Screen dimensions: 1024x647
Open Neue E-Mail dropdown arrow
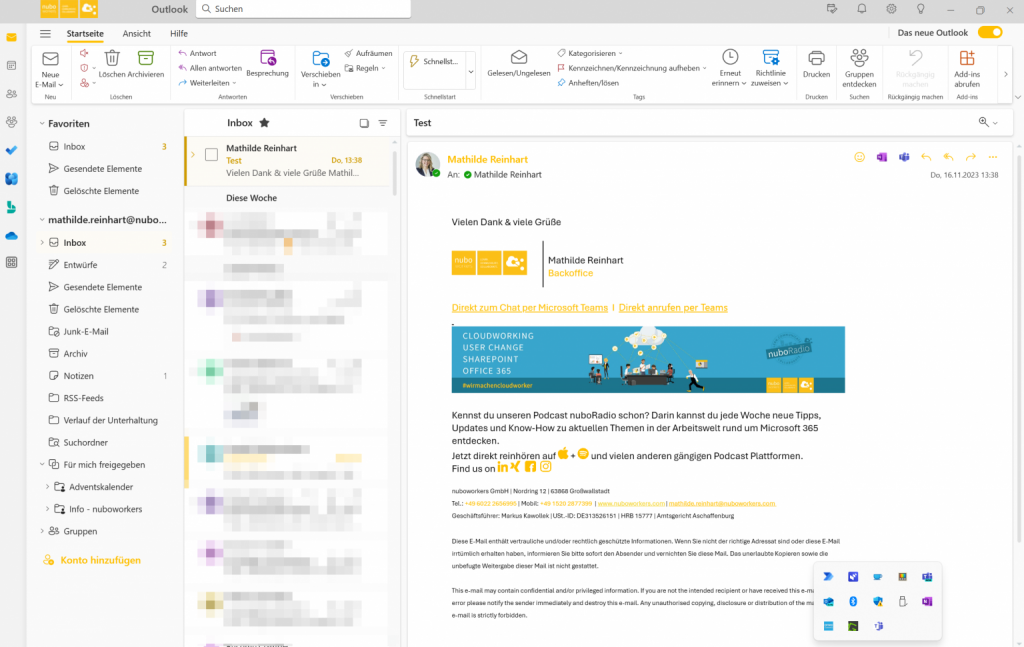click(61, 85)
